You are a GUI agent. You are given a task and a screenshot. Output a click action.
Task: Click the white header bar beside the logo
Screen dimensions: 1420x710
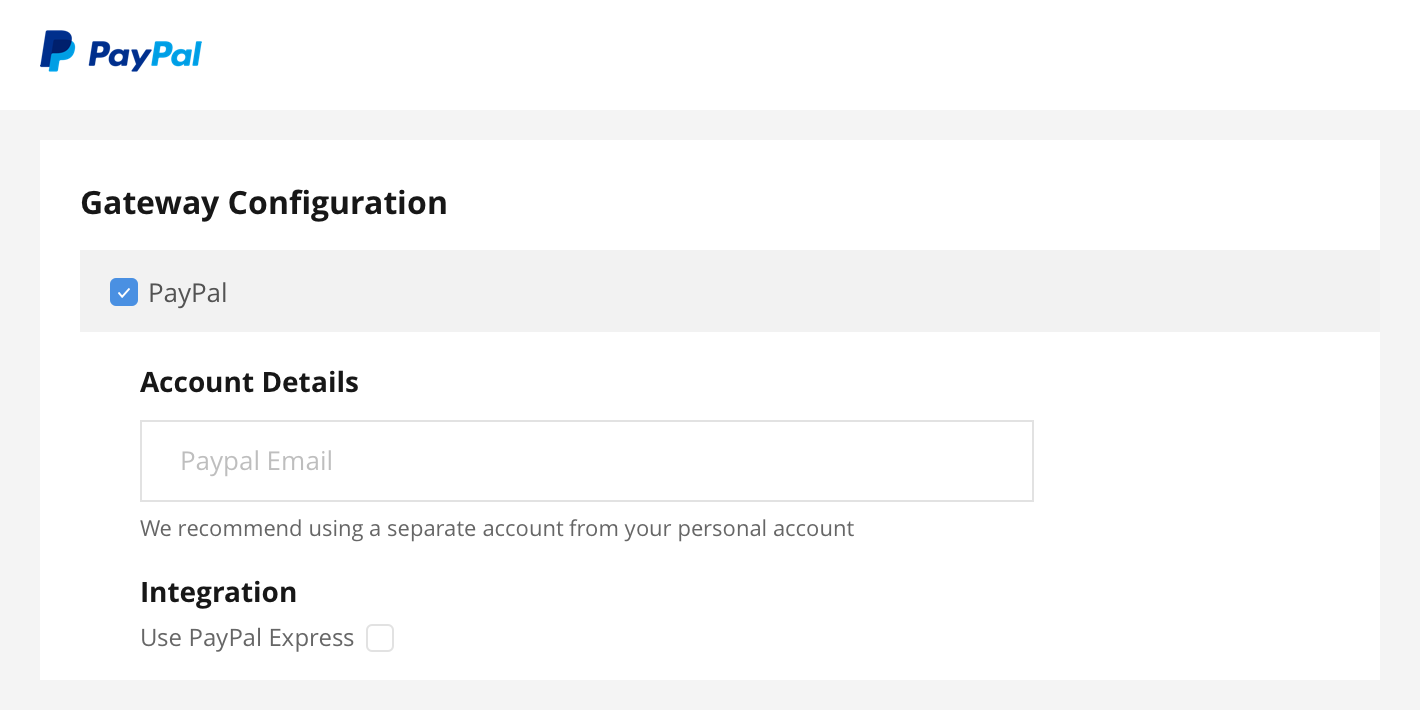[x=800, y=55]
